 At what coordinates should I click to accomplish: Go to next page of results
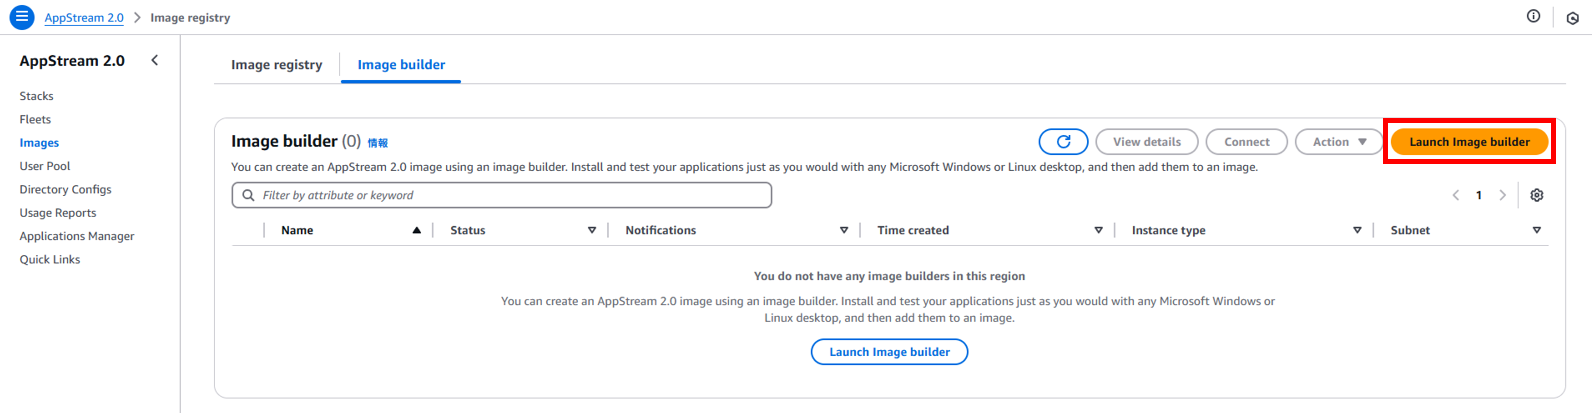click(x=1502, y=195)
